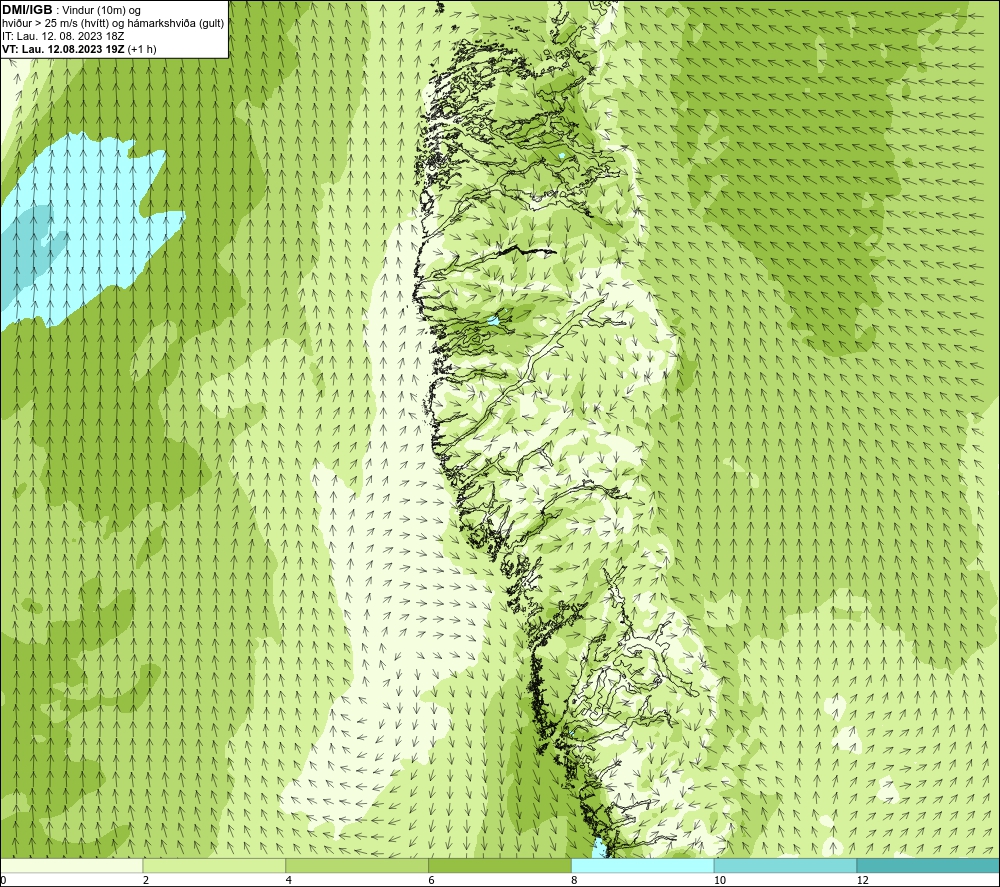This screenshot has height=887, width=1000.
Task: Click the thick black fjord line on the map
Action: [529, 251]
